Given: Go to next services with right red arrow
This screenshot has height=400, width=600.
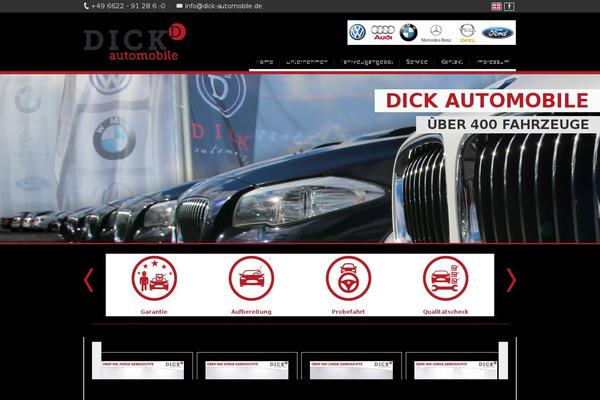Looking at the screenshot, I should (511, 280).
